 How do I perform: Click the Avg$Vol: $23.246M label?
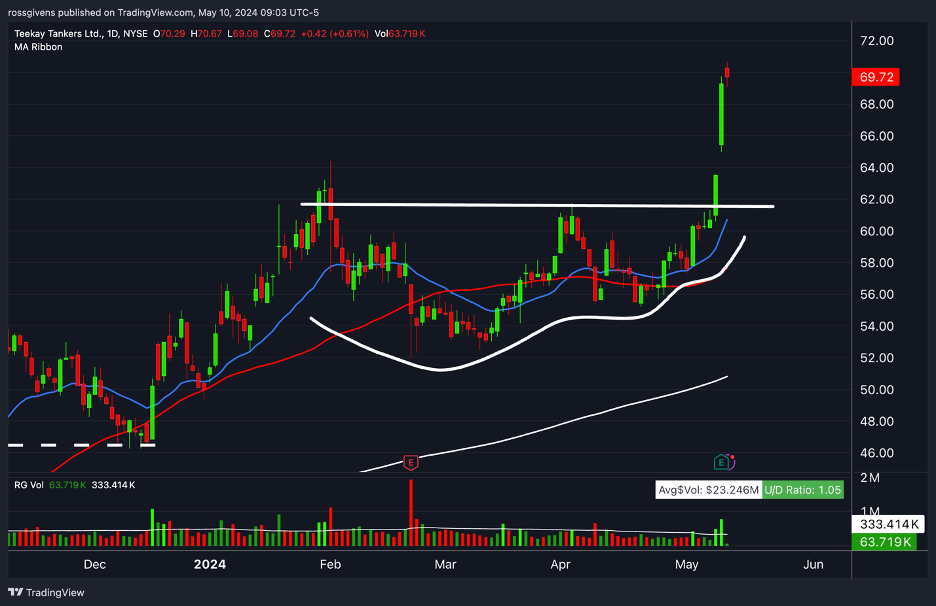[x=708, y=490]
